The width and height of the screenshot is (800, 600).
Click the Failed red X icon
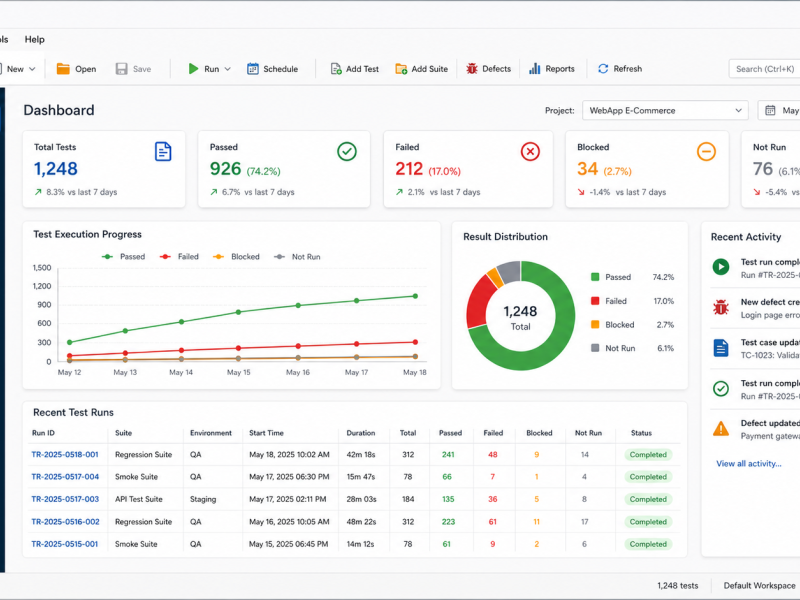point(530,152)
